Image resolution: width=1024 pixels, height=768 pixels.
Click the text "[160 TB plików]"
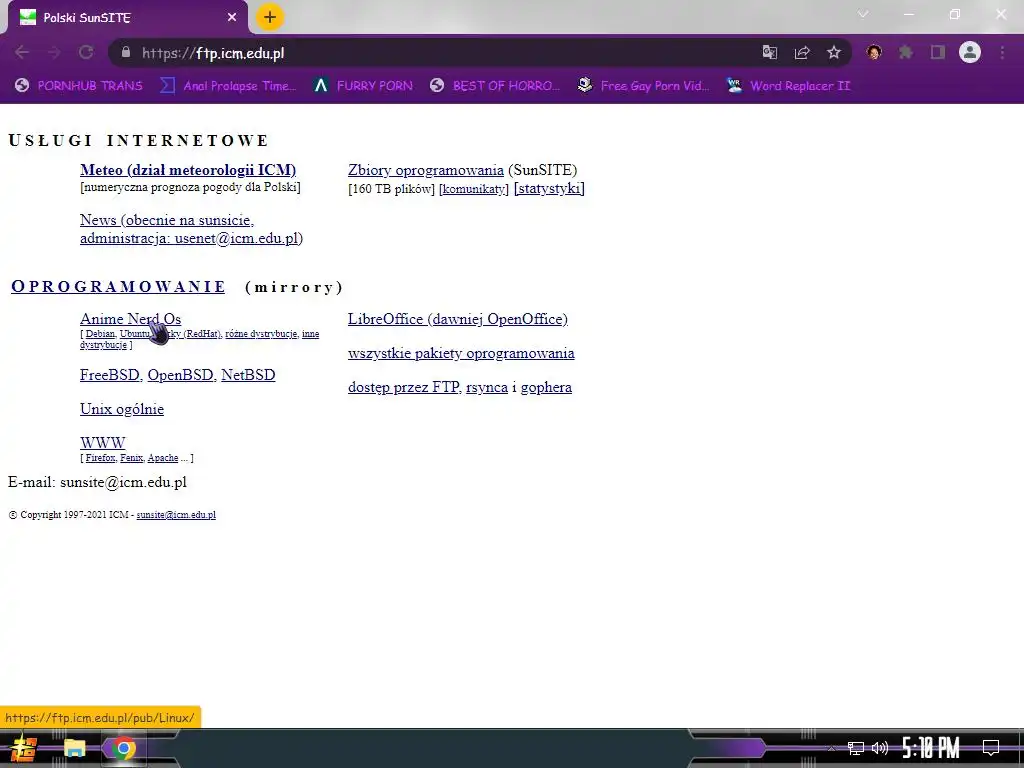coord(391,189)
